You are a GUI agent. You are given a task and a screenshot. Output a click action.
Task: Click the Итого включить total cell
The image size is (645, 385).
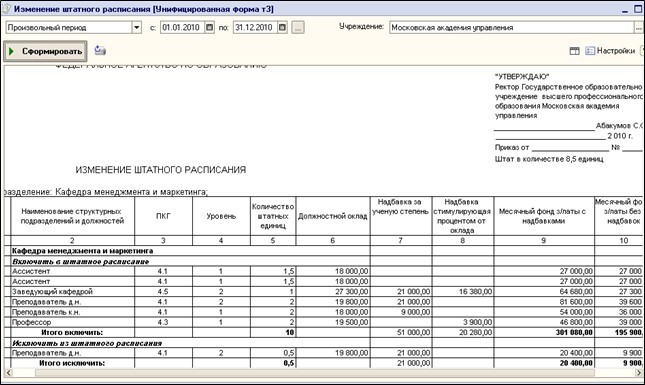(72, 332)
